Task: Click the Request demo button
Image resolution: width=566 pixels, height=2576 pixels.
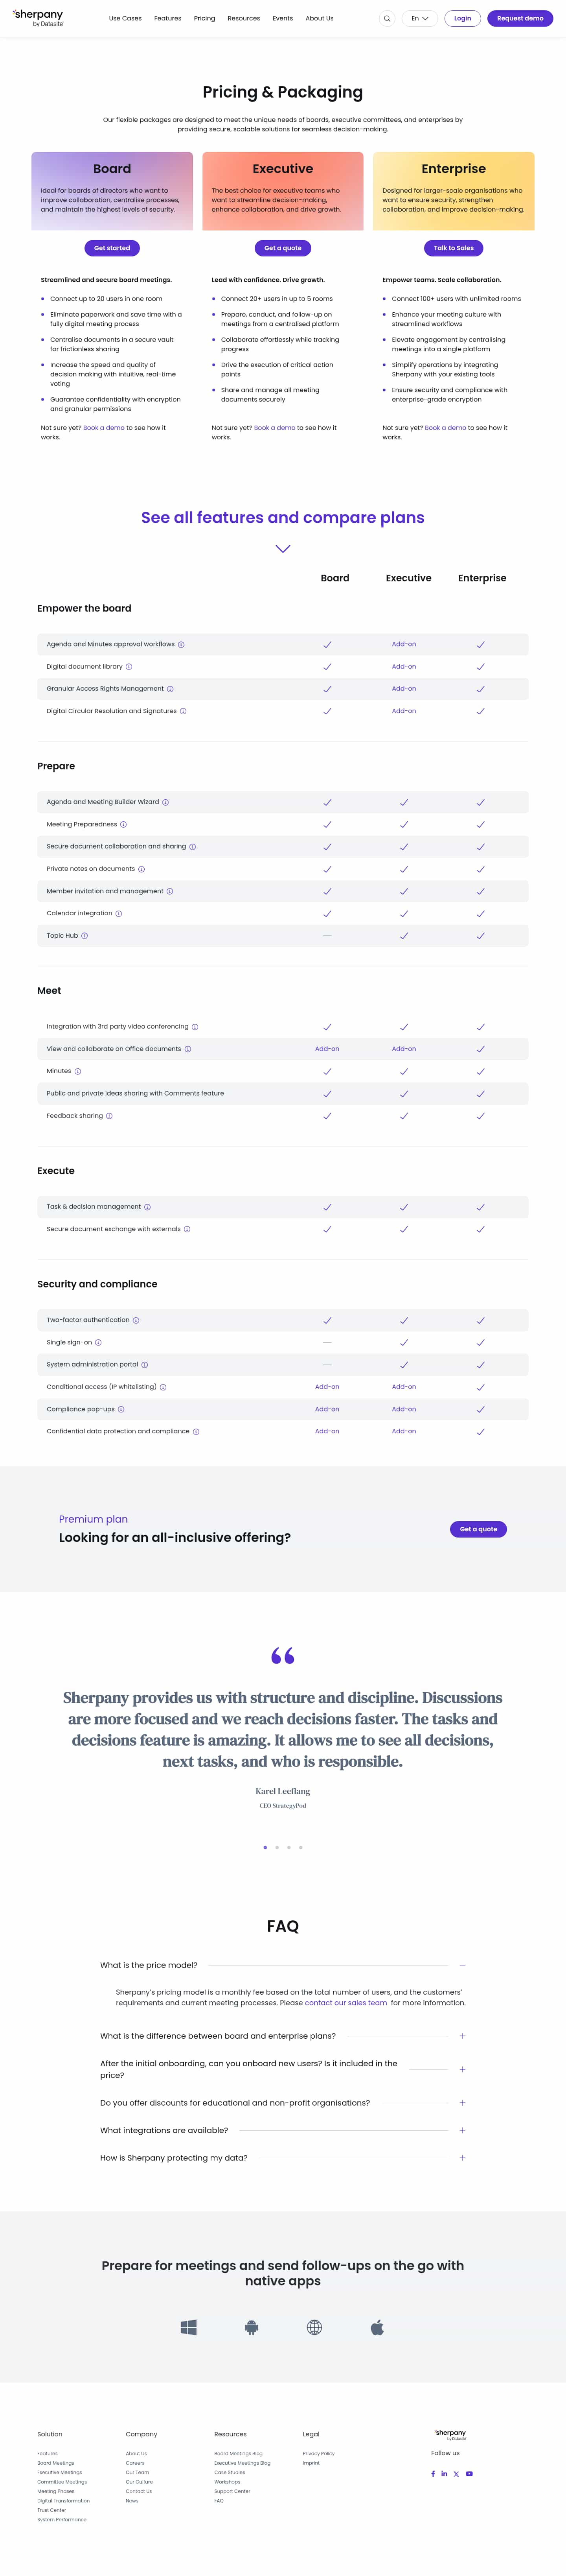Action: coord(520,18)
